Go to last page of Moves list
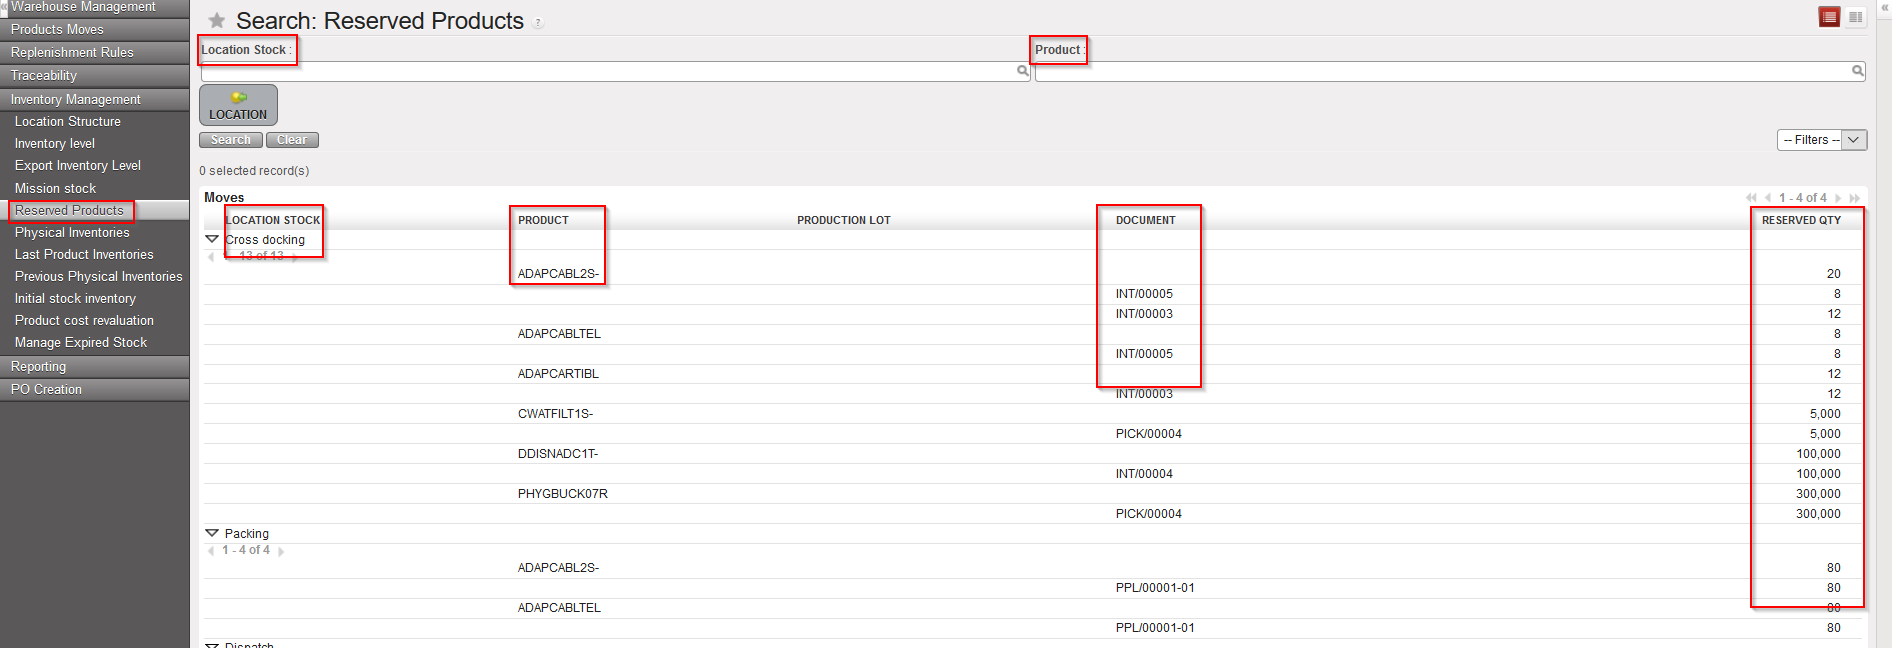Viewport: 1892px width, 648px height. click(x=1855, y=198)
